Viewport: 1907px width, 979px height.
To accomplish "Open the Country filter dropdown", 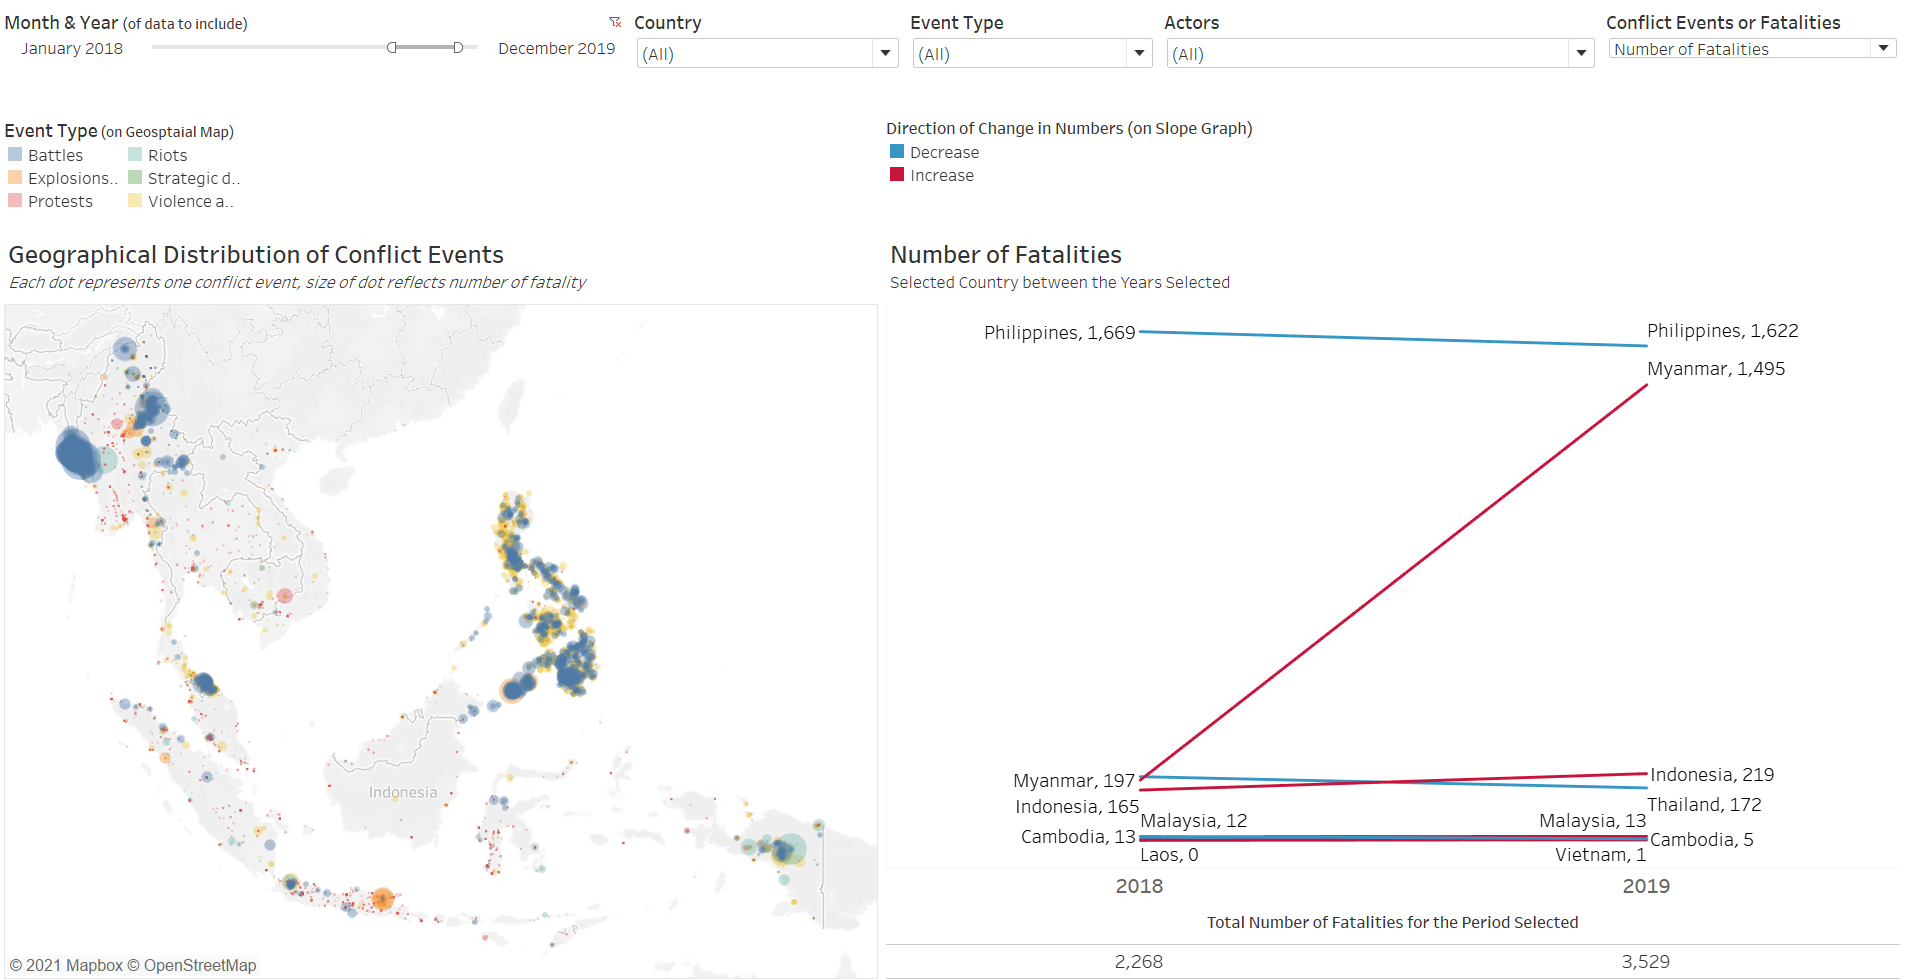I will (884, 54).
